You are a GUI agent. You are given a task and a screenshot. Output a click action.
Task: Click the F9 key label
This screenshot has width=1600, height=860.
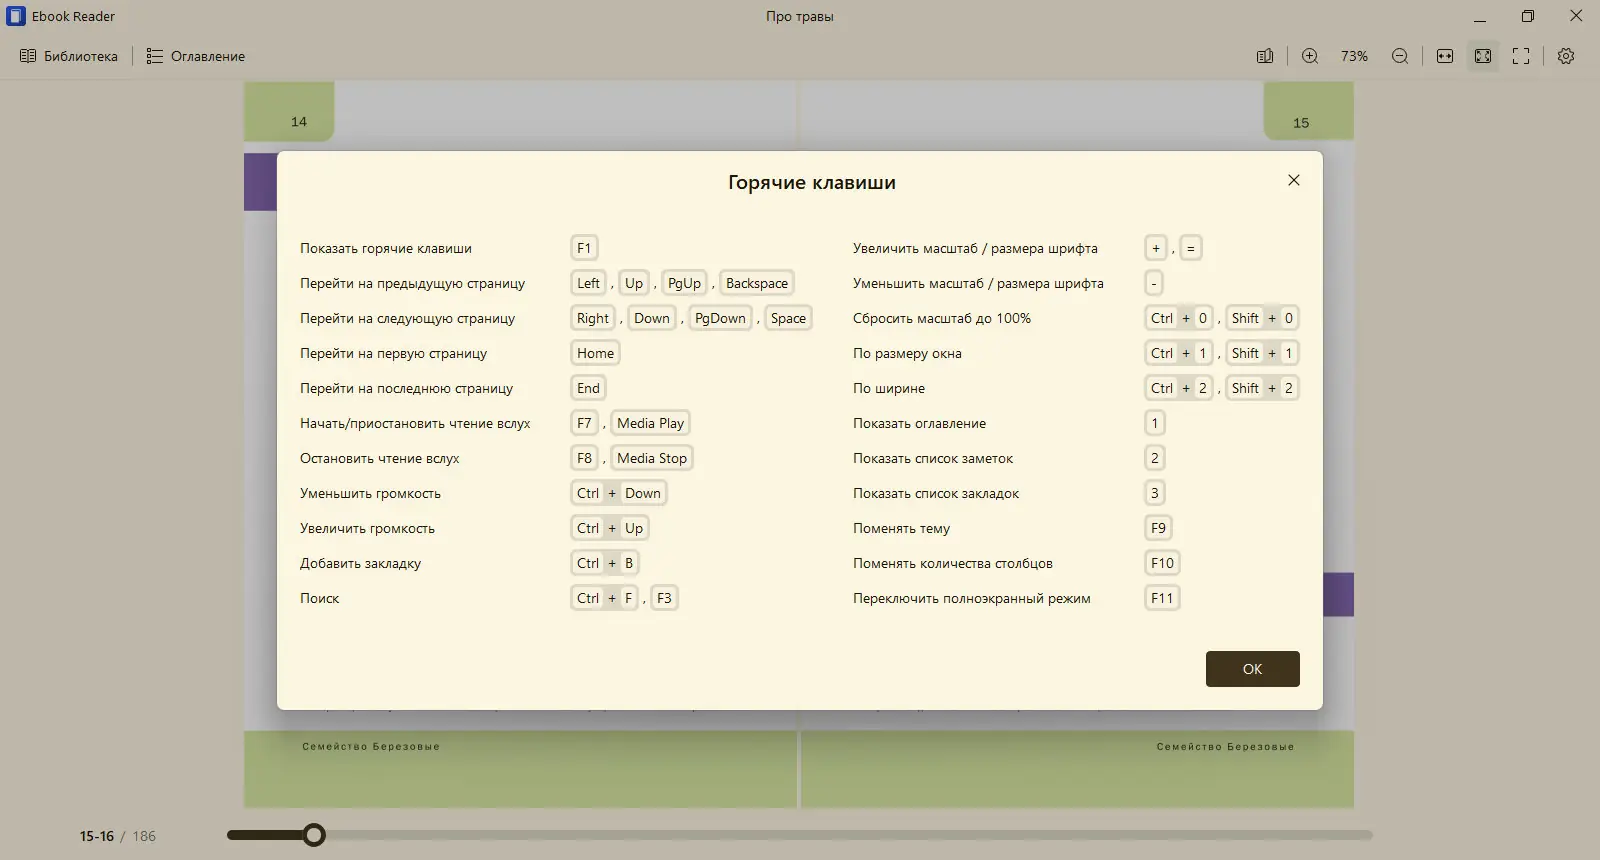pyautogui.click(x=1158, y=528)
